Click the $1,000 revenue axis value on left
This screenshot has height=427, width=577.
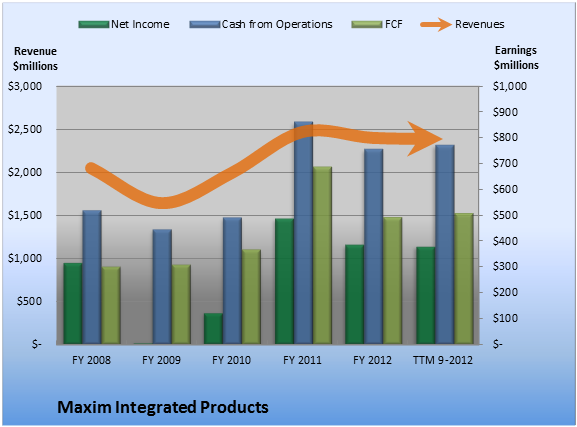25,258
